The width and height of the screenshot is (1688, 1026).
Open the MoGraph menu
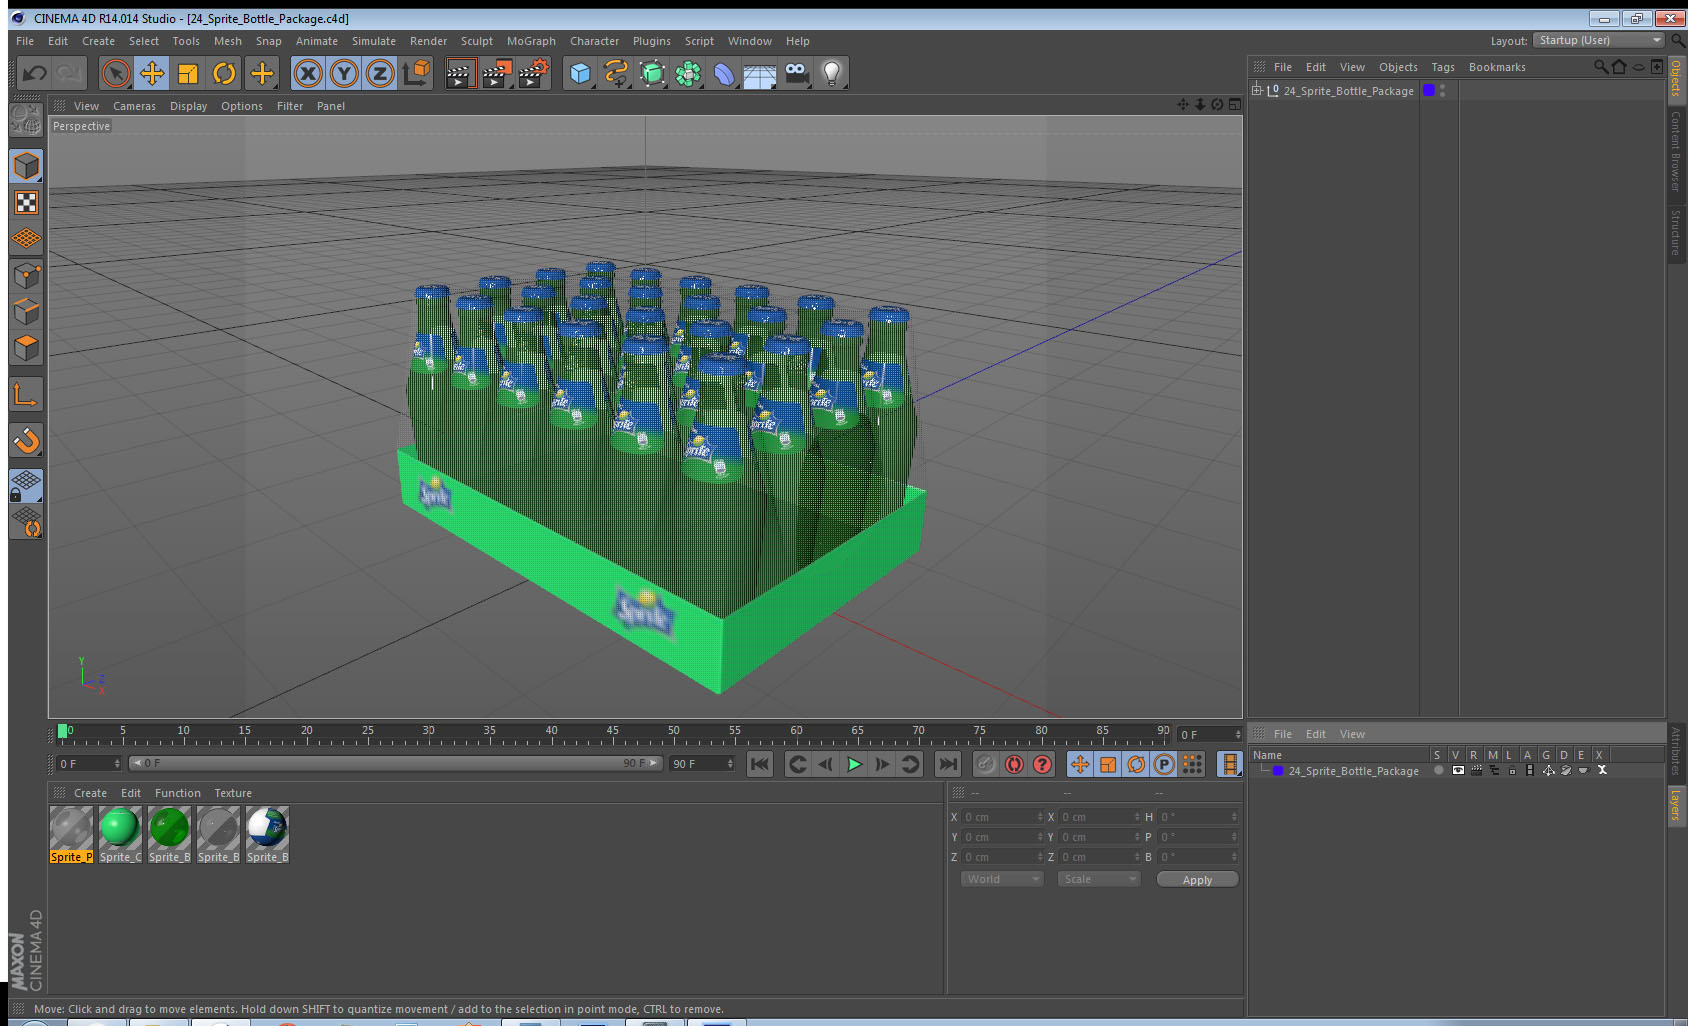click(531, 41)
